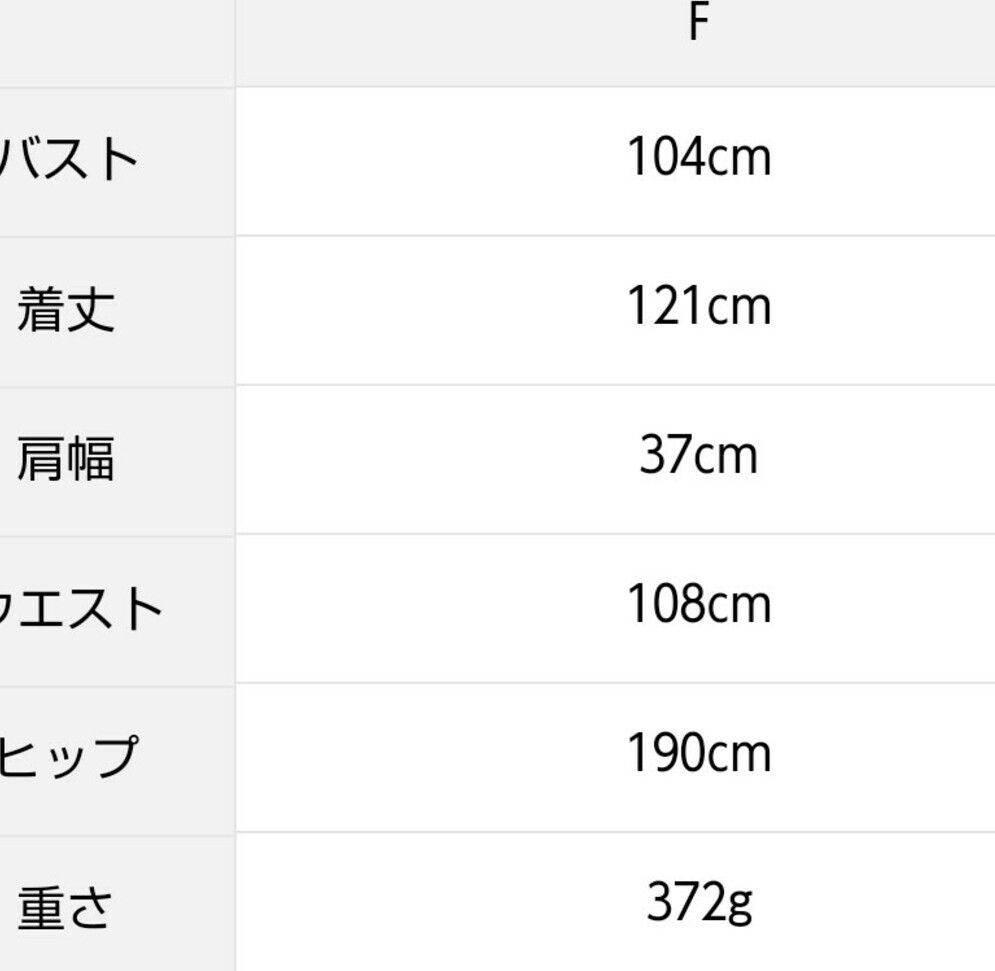This screenshot has height=971, width=995.
Task: Select the 肩幅 row label
Action: [x=66, y=459]
